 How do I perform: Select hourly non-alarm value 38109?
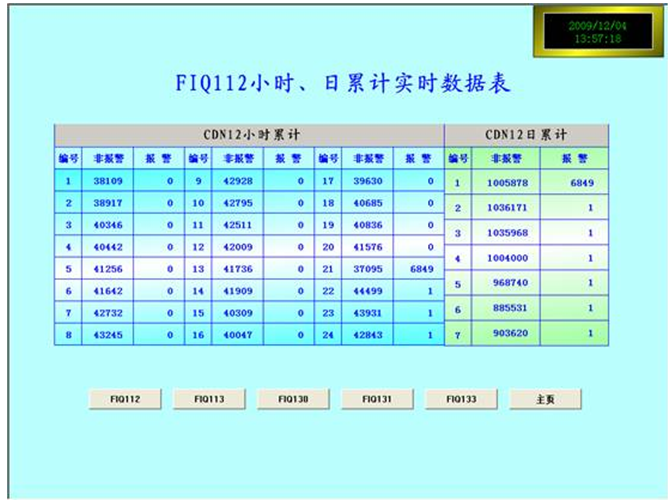[107, 181]
